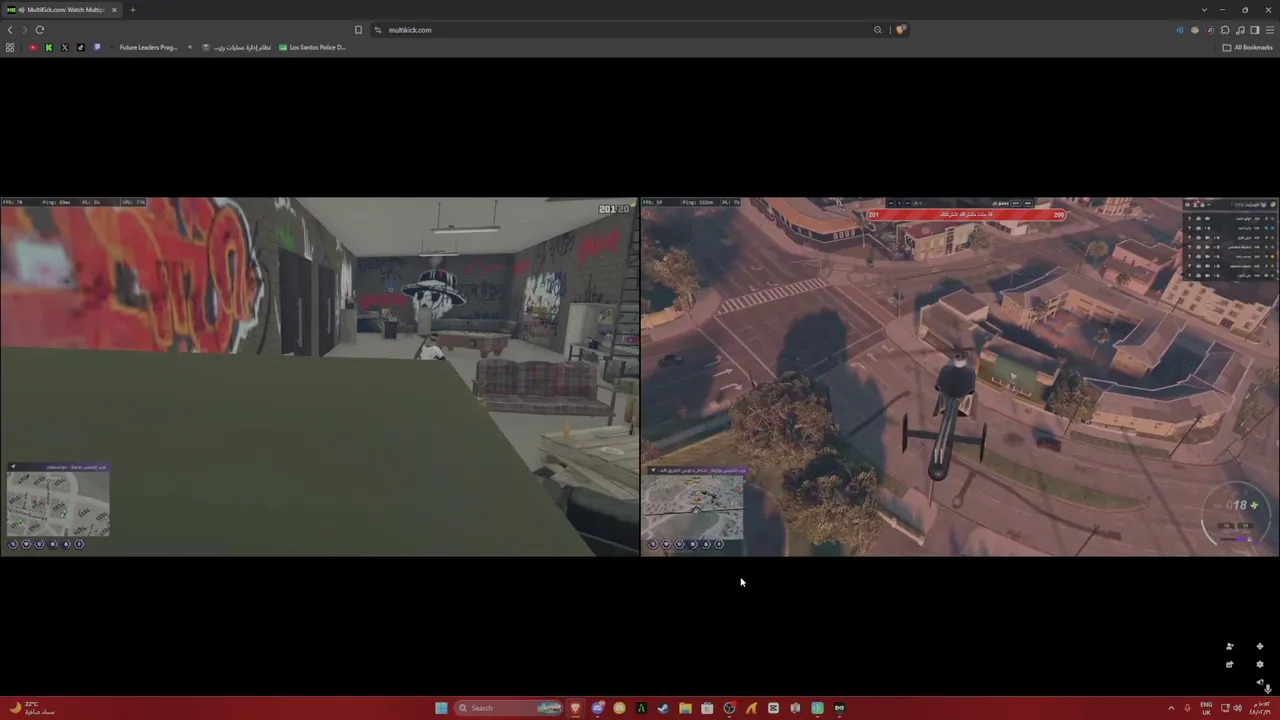
Task: Open the Arabic-titled bookmark
Action: [236, 47]
